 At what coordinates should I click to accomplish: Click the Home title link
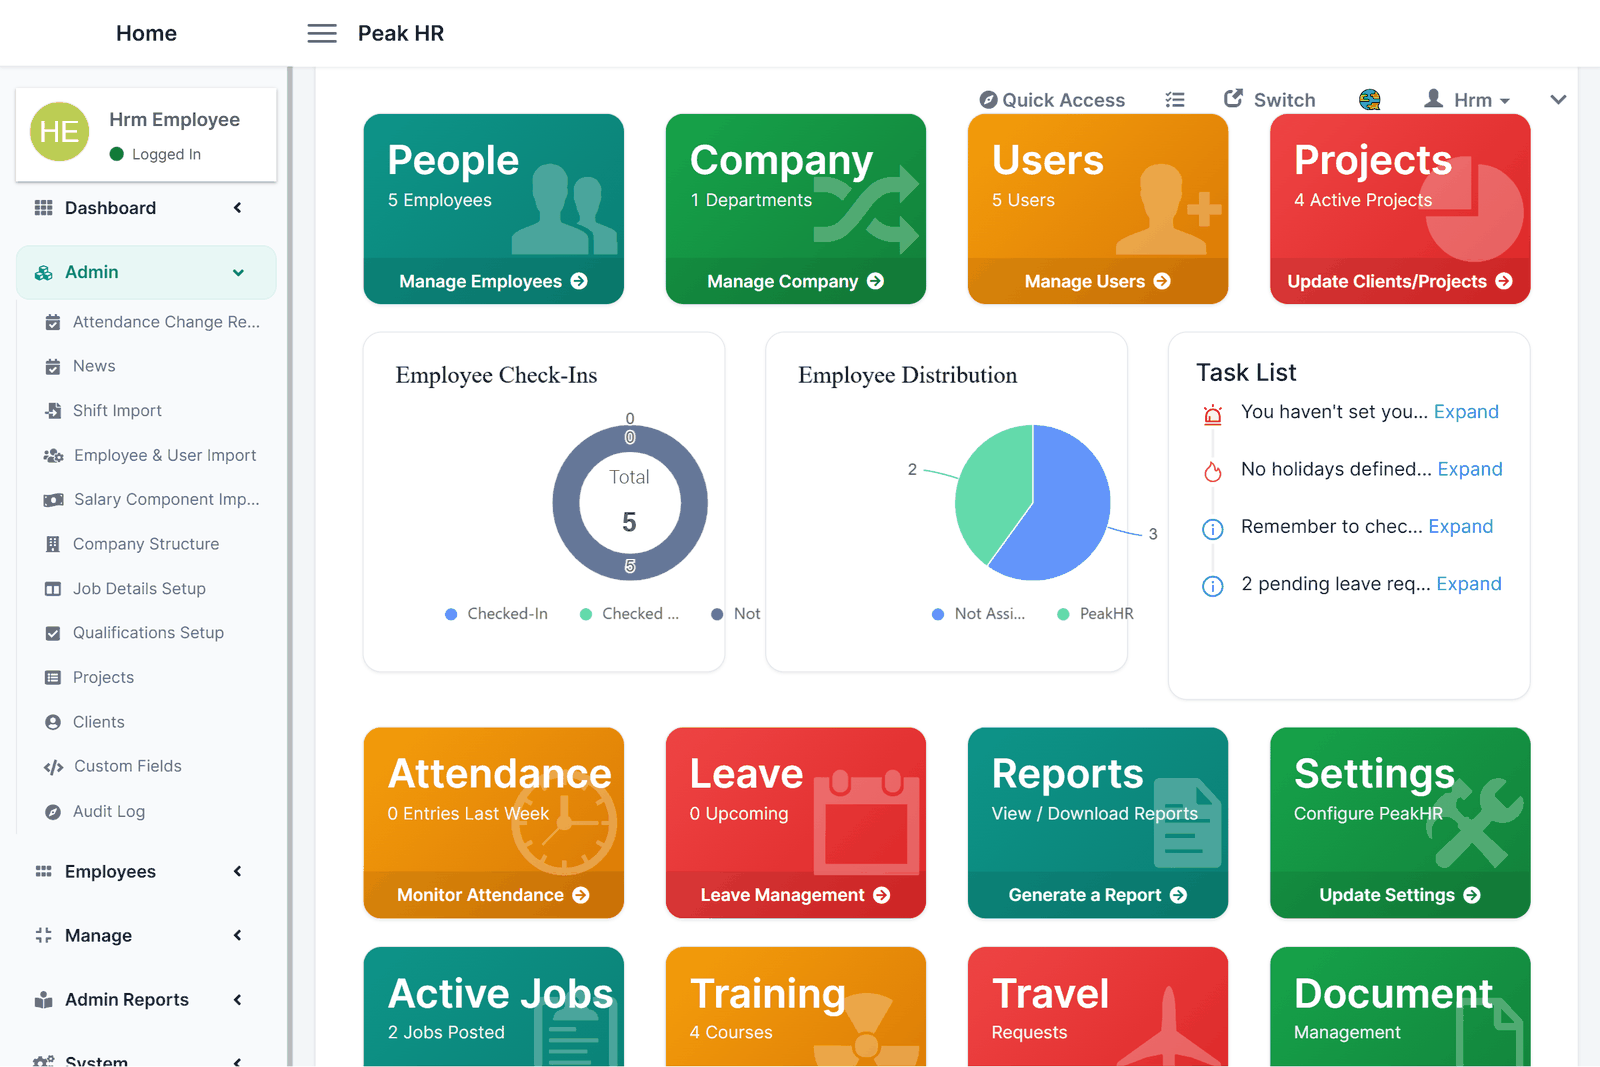point(146,33)
